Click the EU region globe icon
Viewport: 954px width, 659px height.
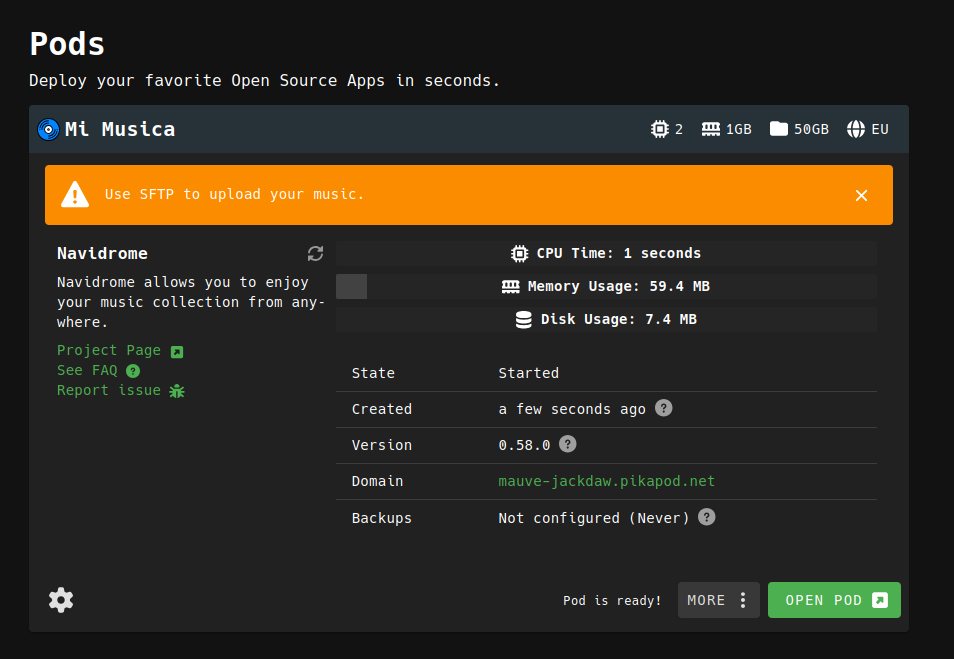856,129
